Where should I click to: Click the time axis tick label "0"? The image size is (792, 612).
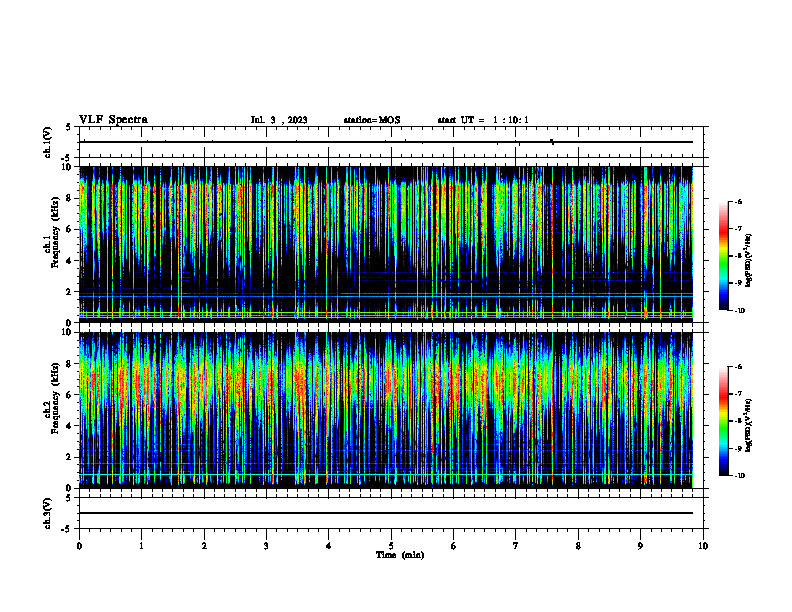pos(79,546)
